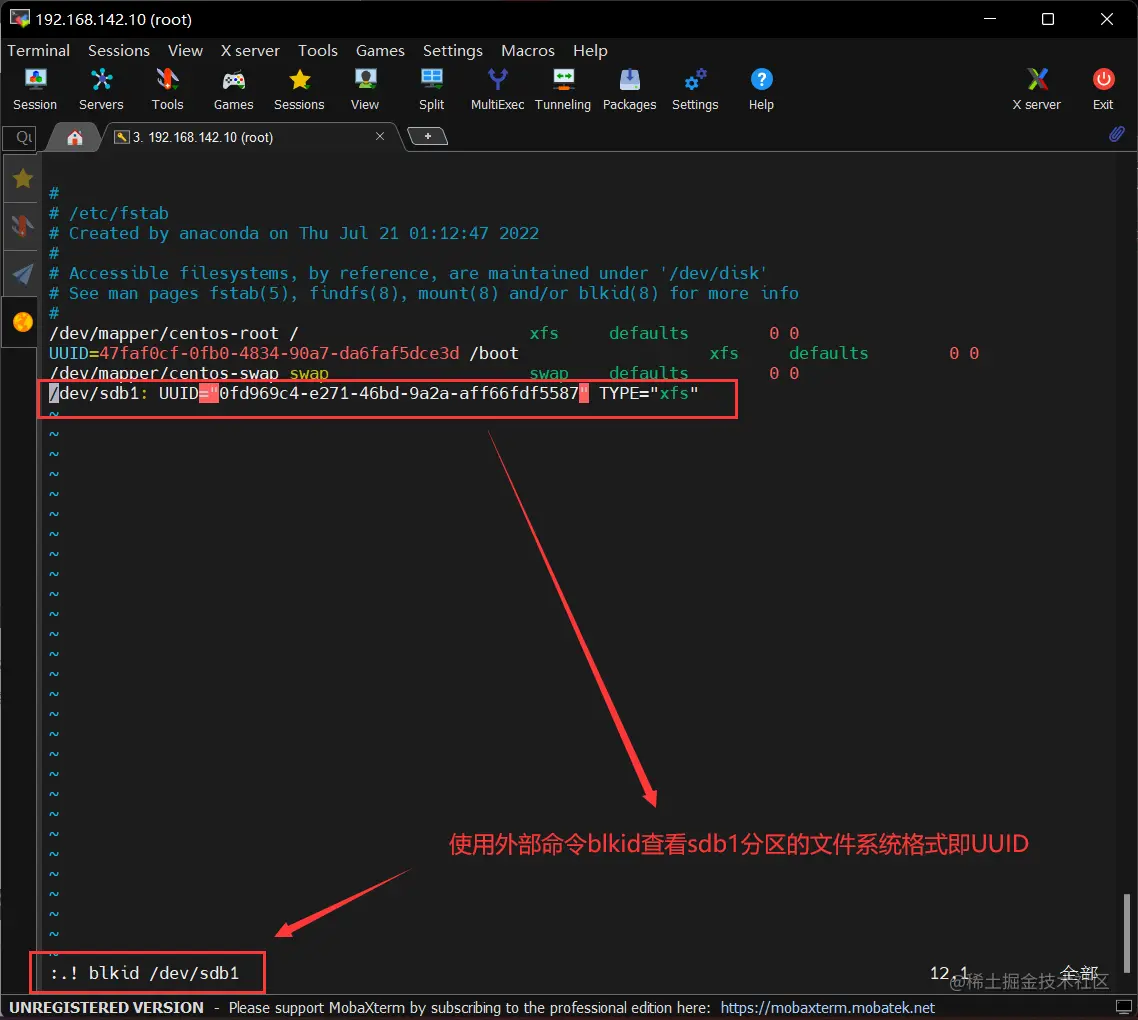
Task: Open the Session toolbar icon
Action: (x=35, y=89)
